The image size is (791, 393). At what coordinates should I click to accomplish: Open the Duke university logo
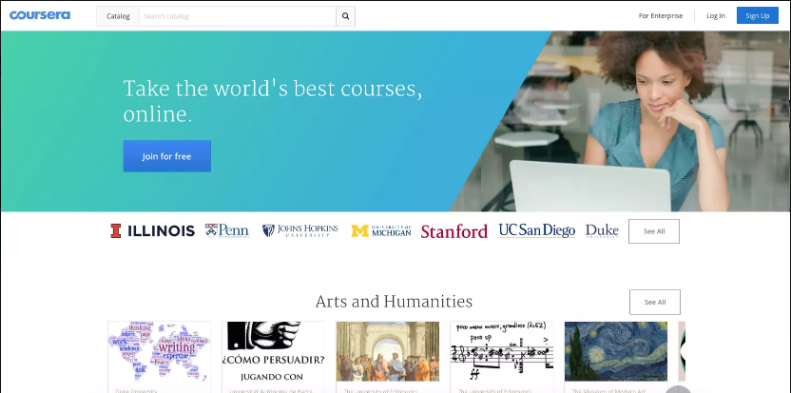tap(602, 231)
